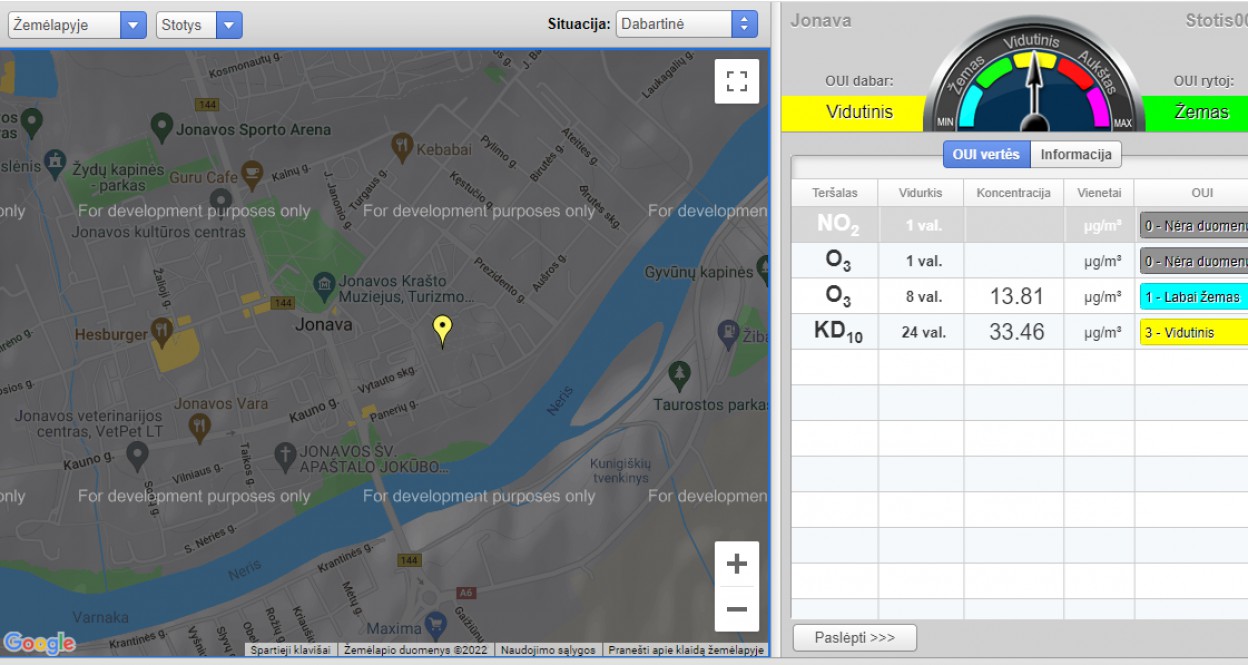Open the Naudojimo sąlygos link
Viewport: 1248px width, 665px height.
click(548, 650)
